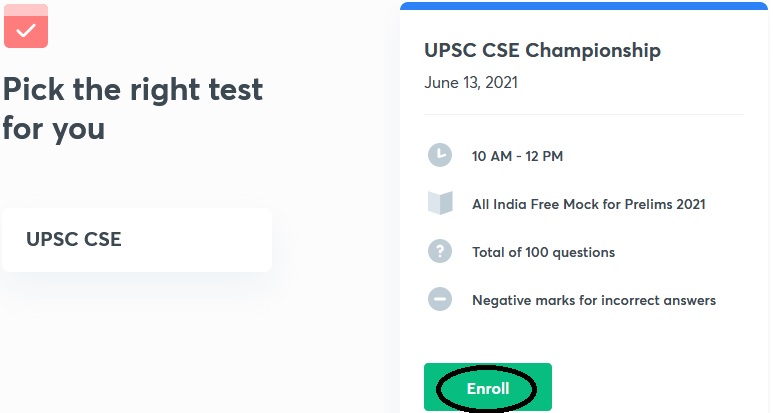
Task: Click the clock icon beside test timing
Action: click(x=440, y=155)
